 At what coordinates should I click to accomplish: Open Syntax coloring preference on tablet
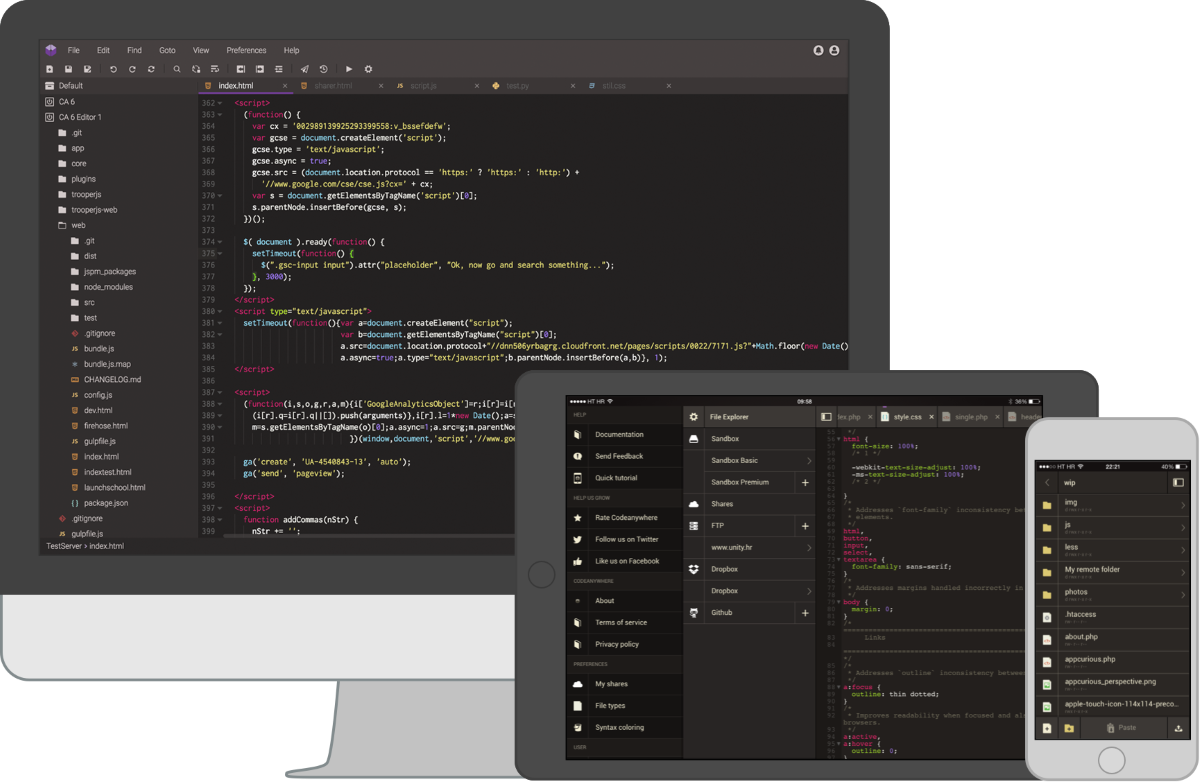(x=619, y=727)
